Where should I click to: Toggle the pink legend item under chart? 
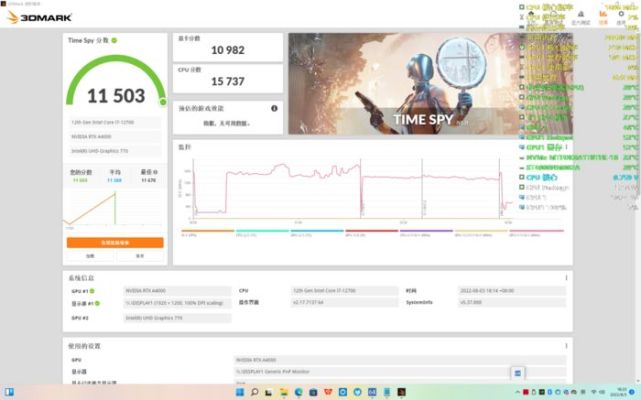536,233
